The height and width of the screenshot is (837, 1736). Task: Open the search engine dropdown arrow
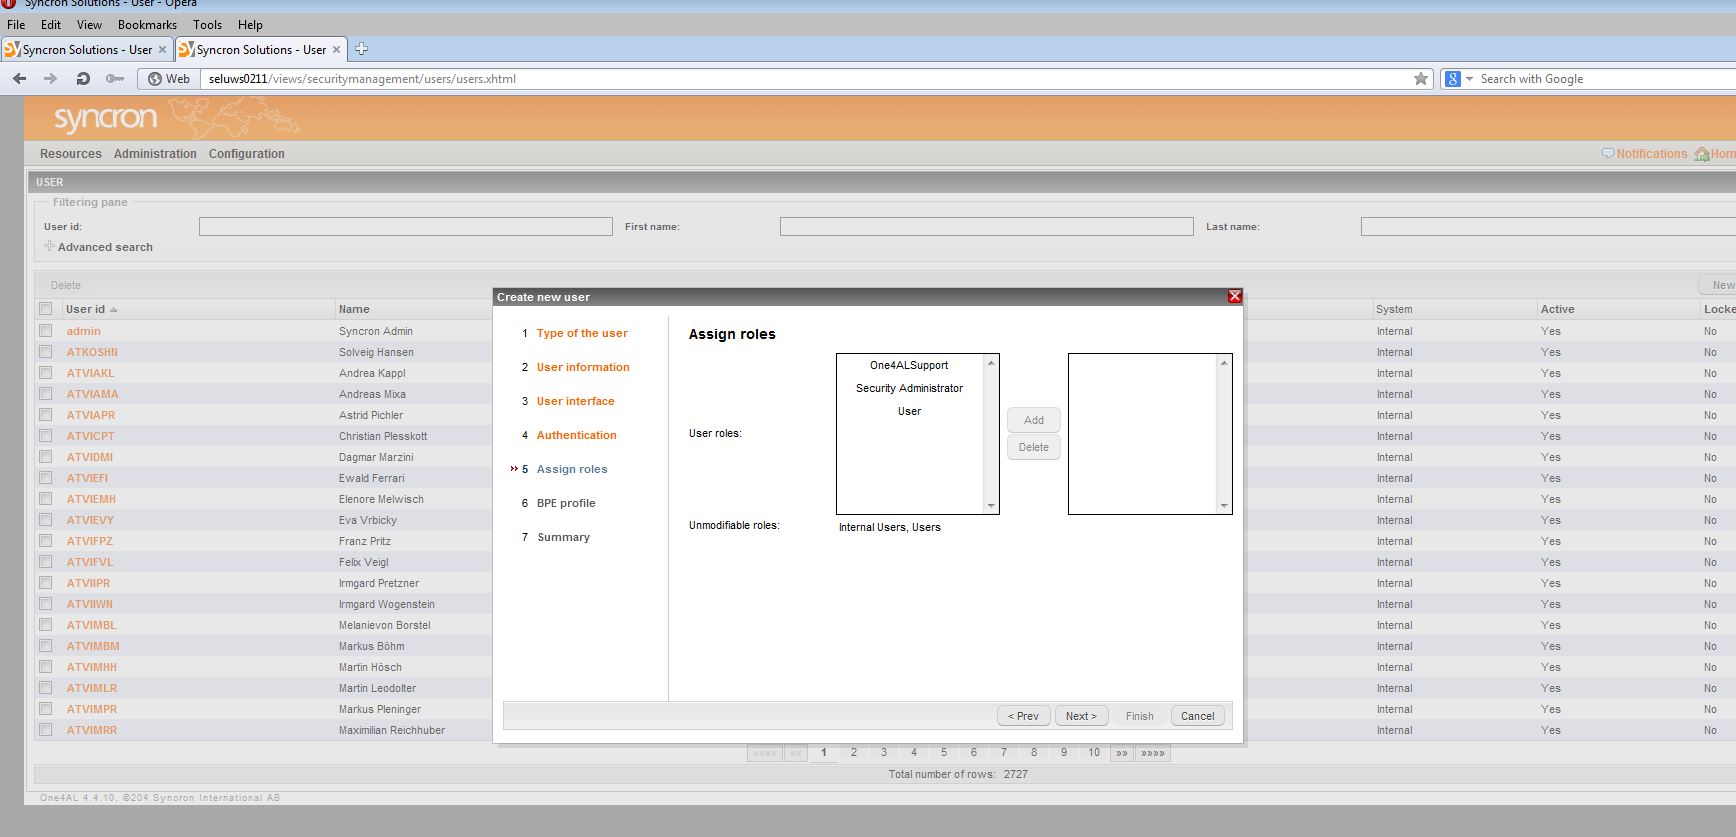[1469, 79]
